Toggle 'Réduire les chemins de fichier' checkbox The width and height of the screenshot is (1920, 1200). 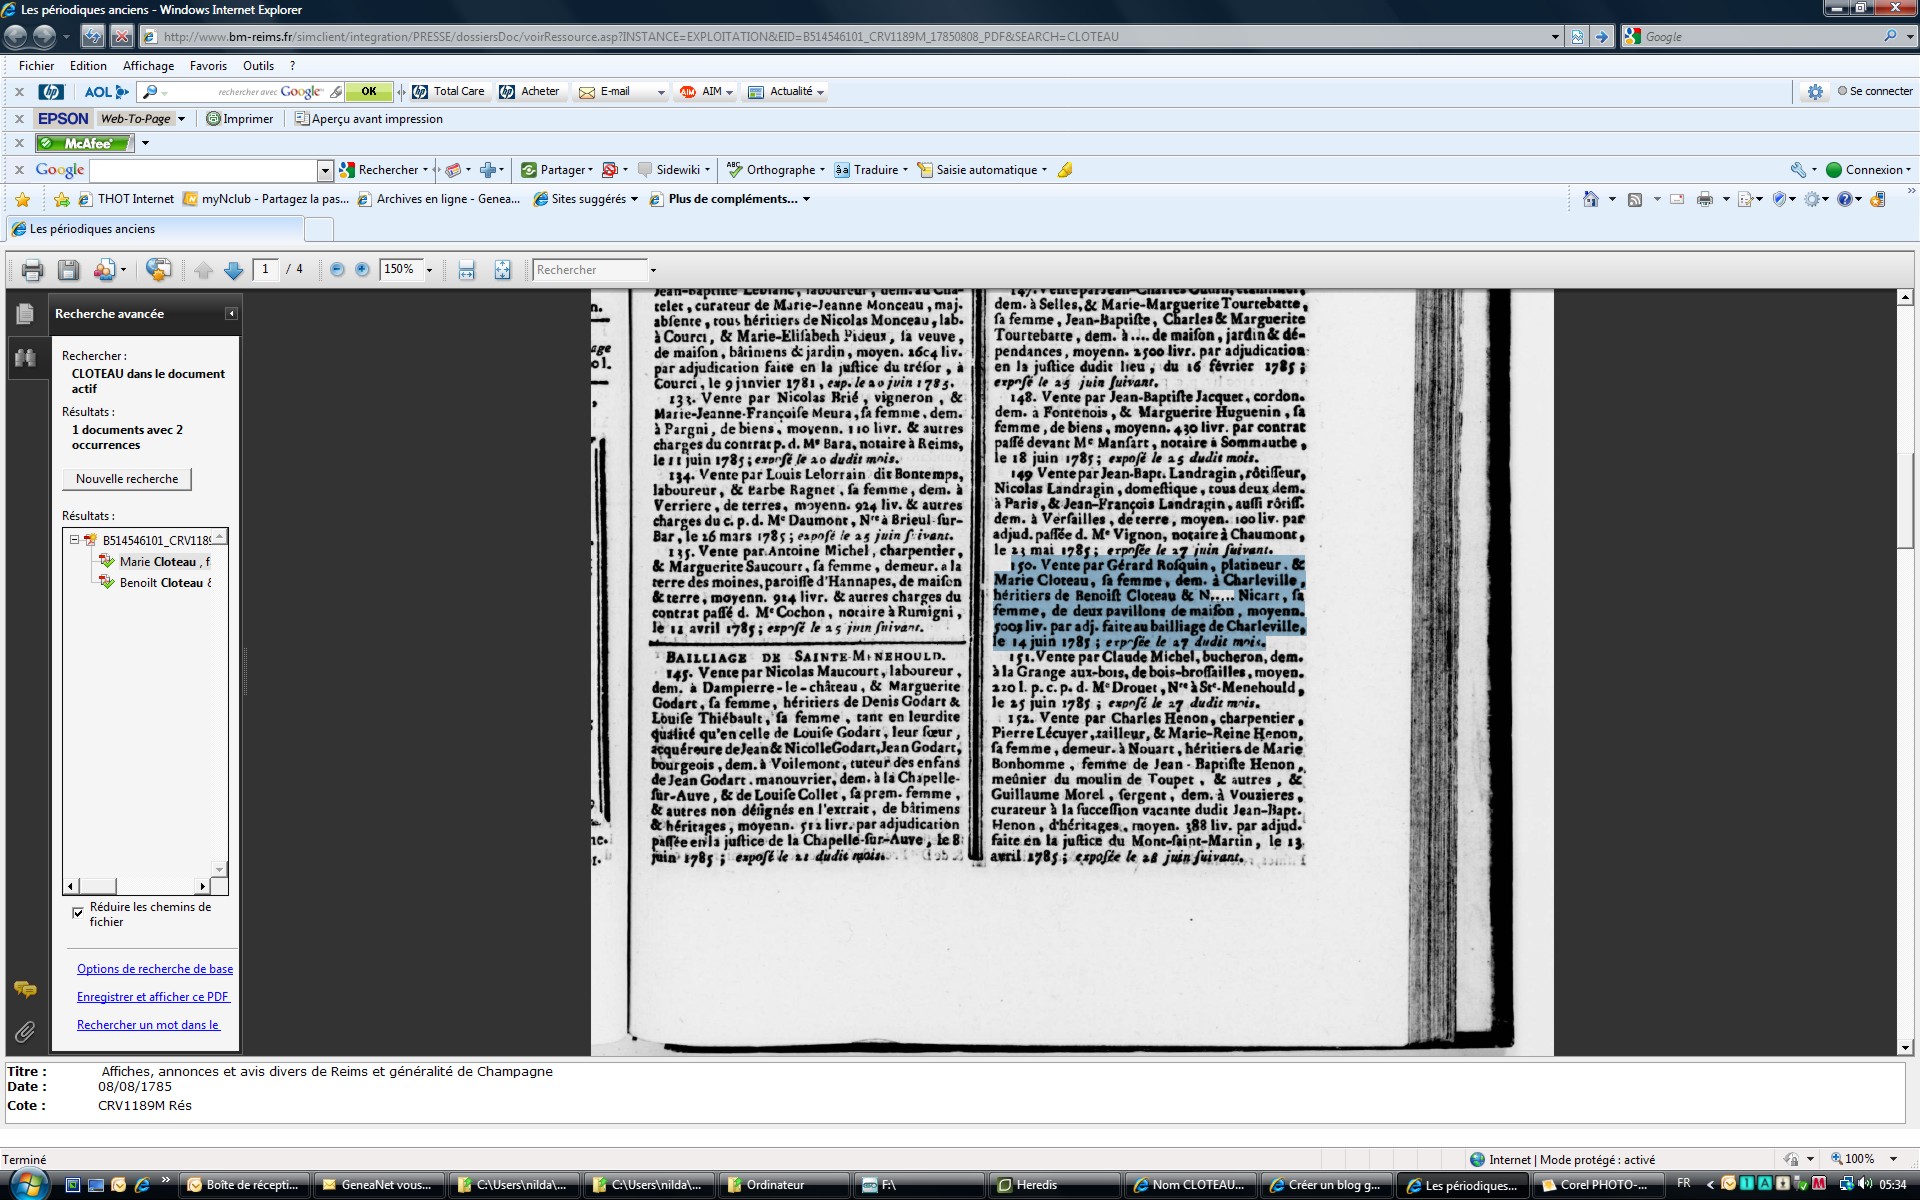(78, 912)
